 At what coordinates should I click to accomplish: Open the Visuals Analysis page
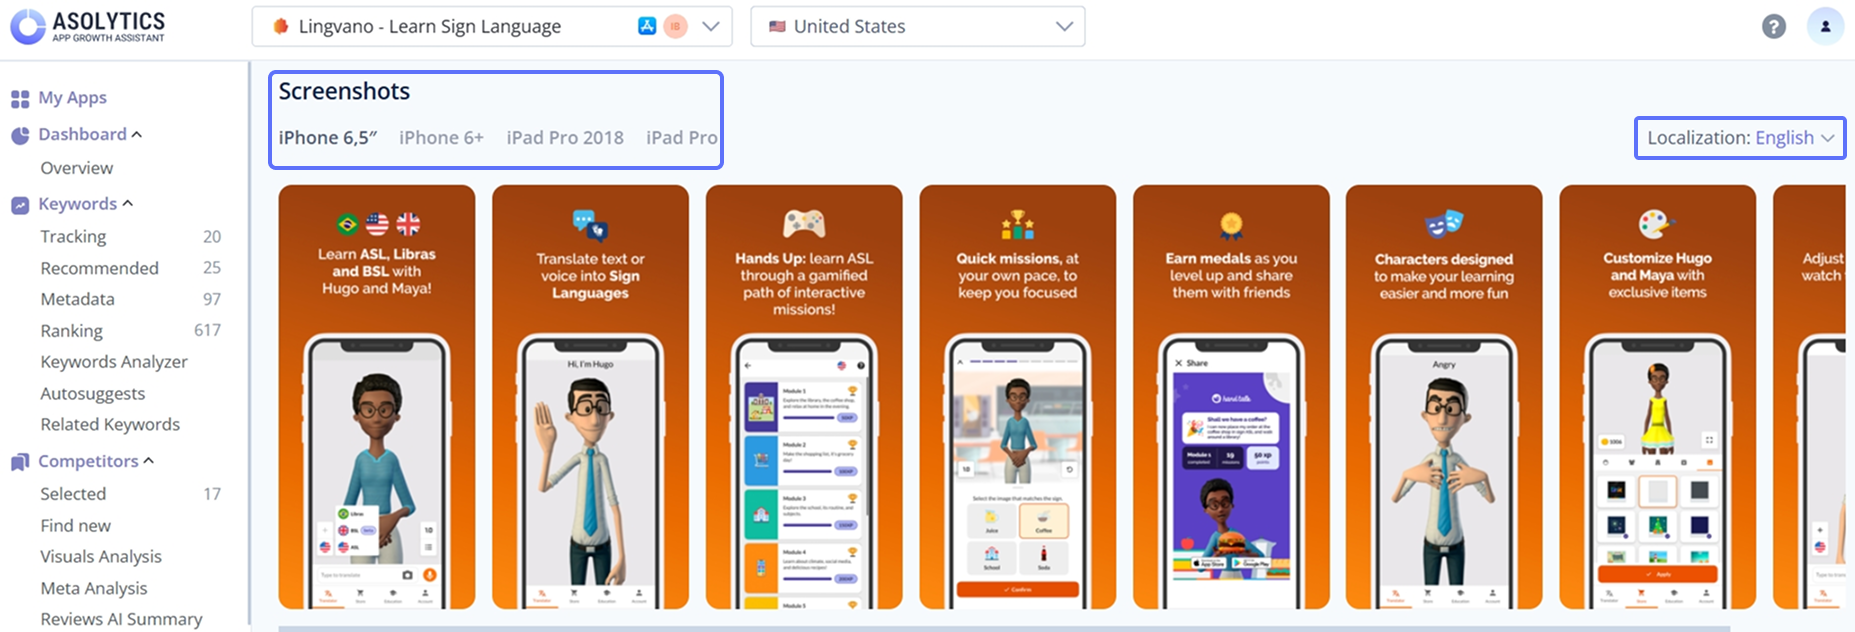pos(101,557)
